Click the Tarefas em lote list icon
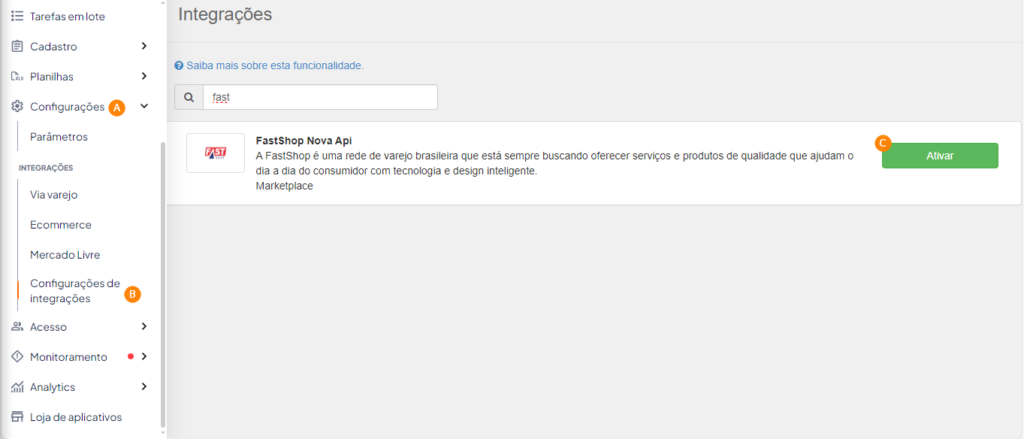1024x439 pixels. (18, 16)
